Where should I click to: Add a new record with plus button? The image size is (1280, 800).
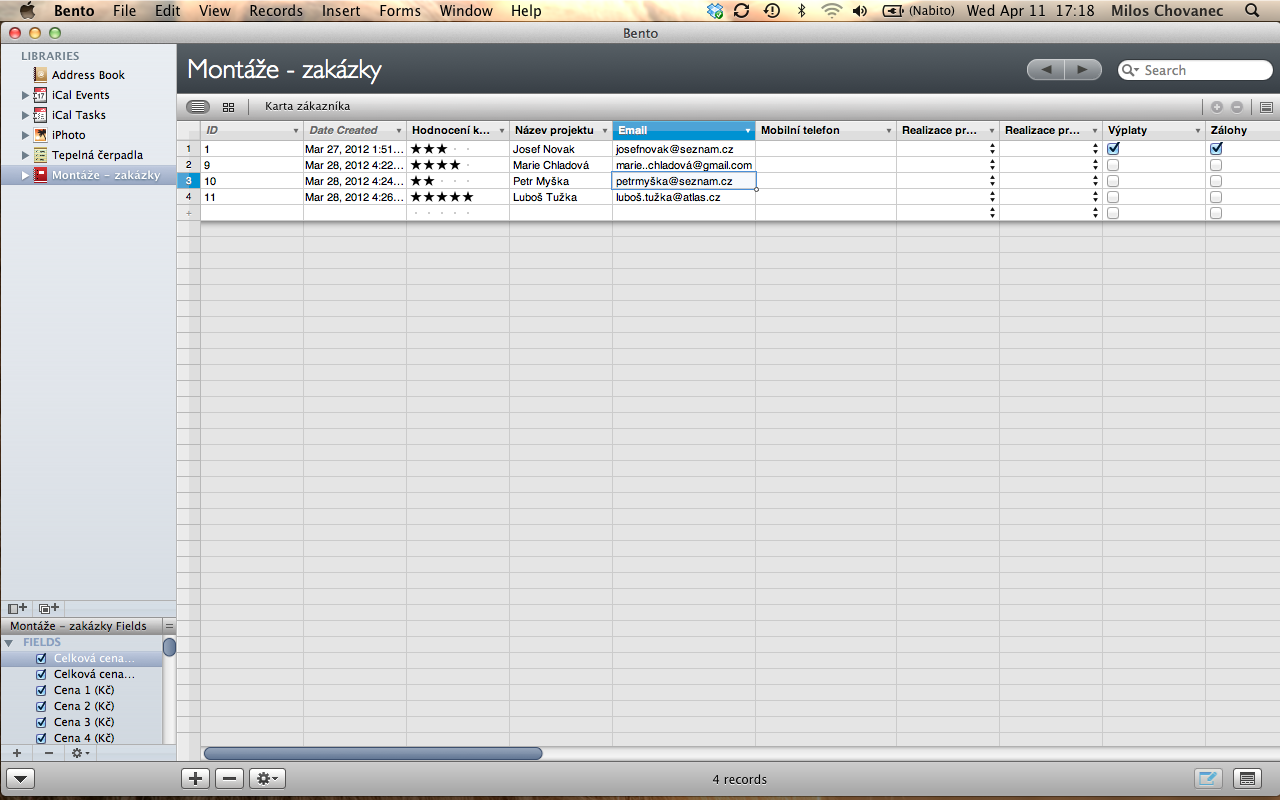pyautogui.click(x=195, y=779)
